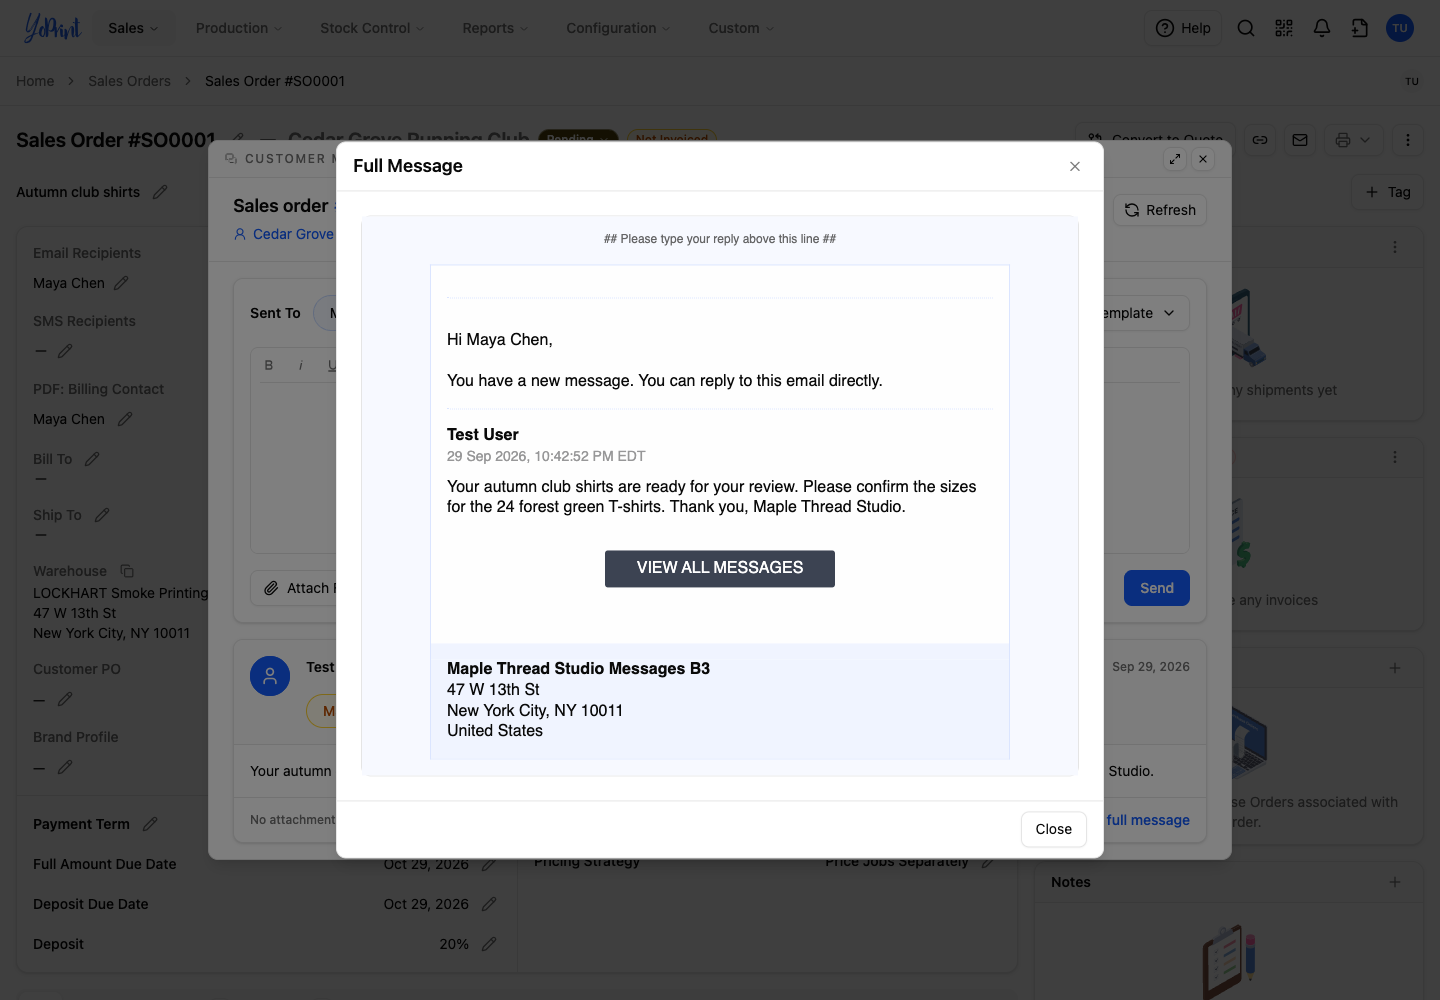Close the Full Message dialog with X icon

coord(1075,166)
